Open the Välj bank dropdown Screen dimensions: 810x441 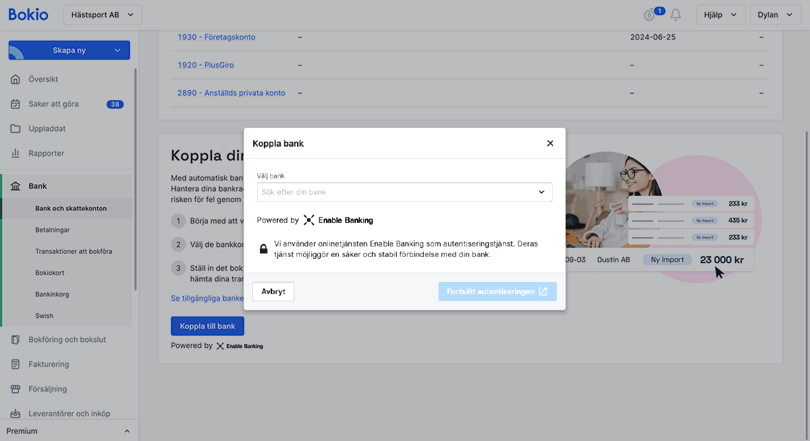(x=403, y=192)
